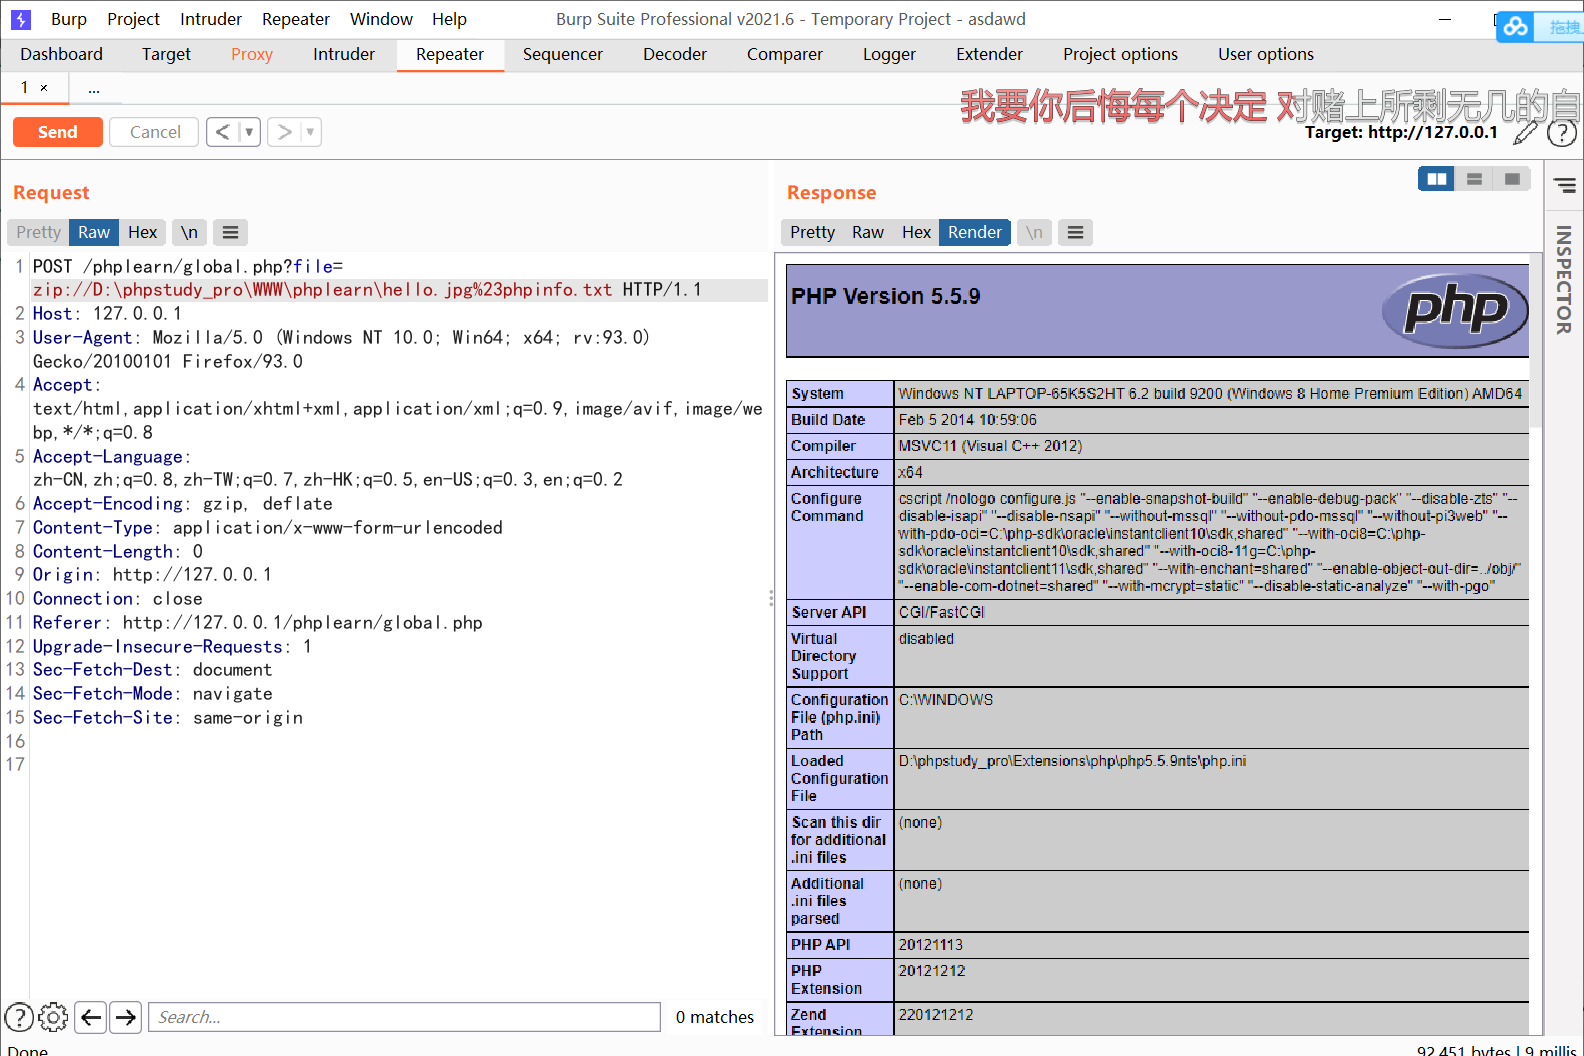Switch to the Sequencer tab
Viewport: 1584px width, 1056px height.
(562, 54)
